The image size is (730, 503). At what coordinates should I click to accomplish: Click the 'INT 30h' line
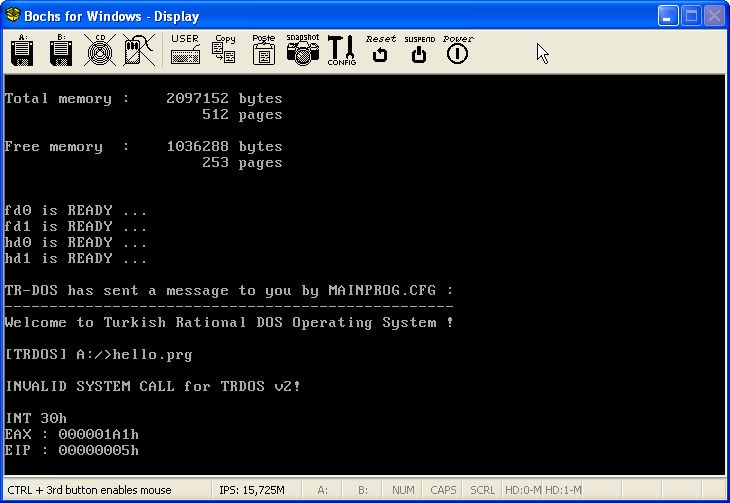(36, 418)
